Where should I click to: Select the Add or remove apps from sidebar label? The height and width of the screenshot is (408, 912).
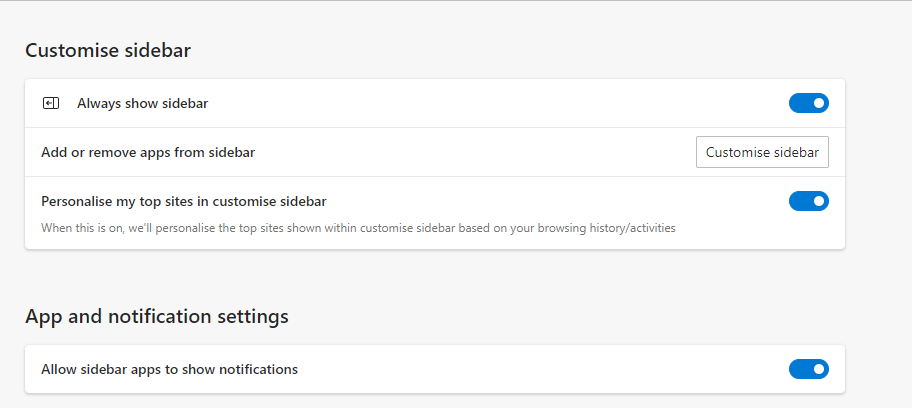[148, 152]
